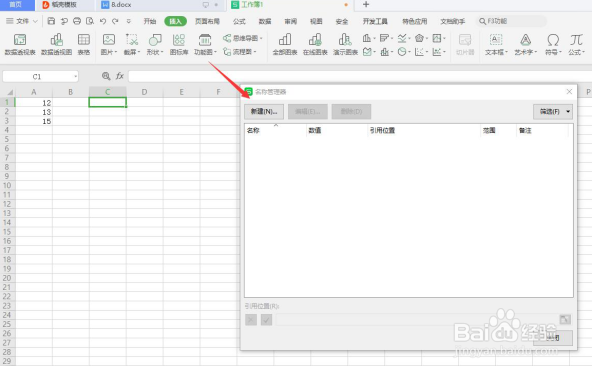Click the new tab plus button
This screenshot has height=372, width=592.
(x=365, y=5)
